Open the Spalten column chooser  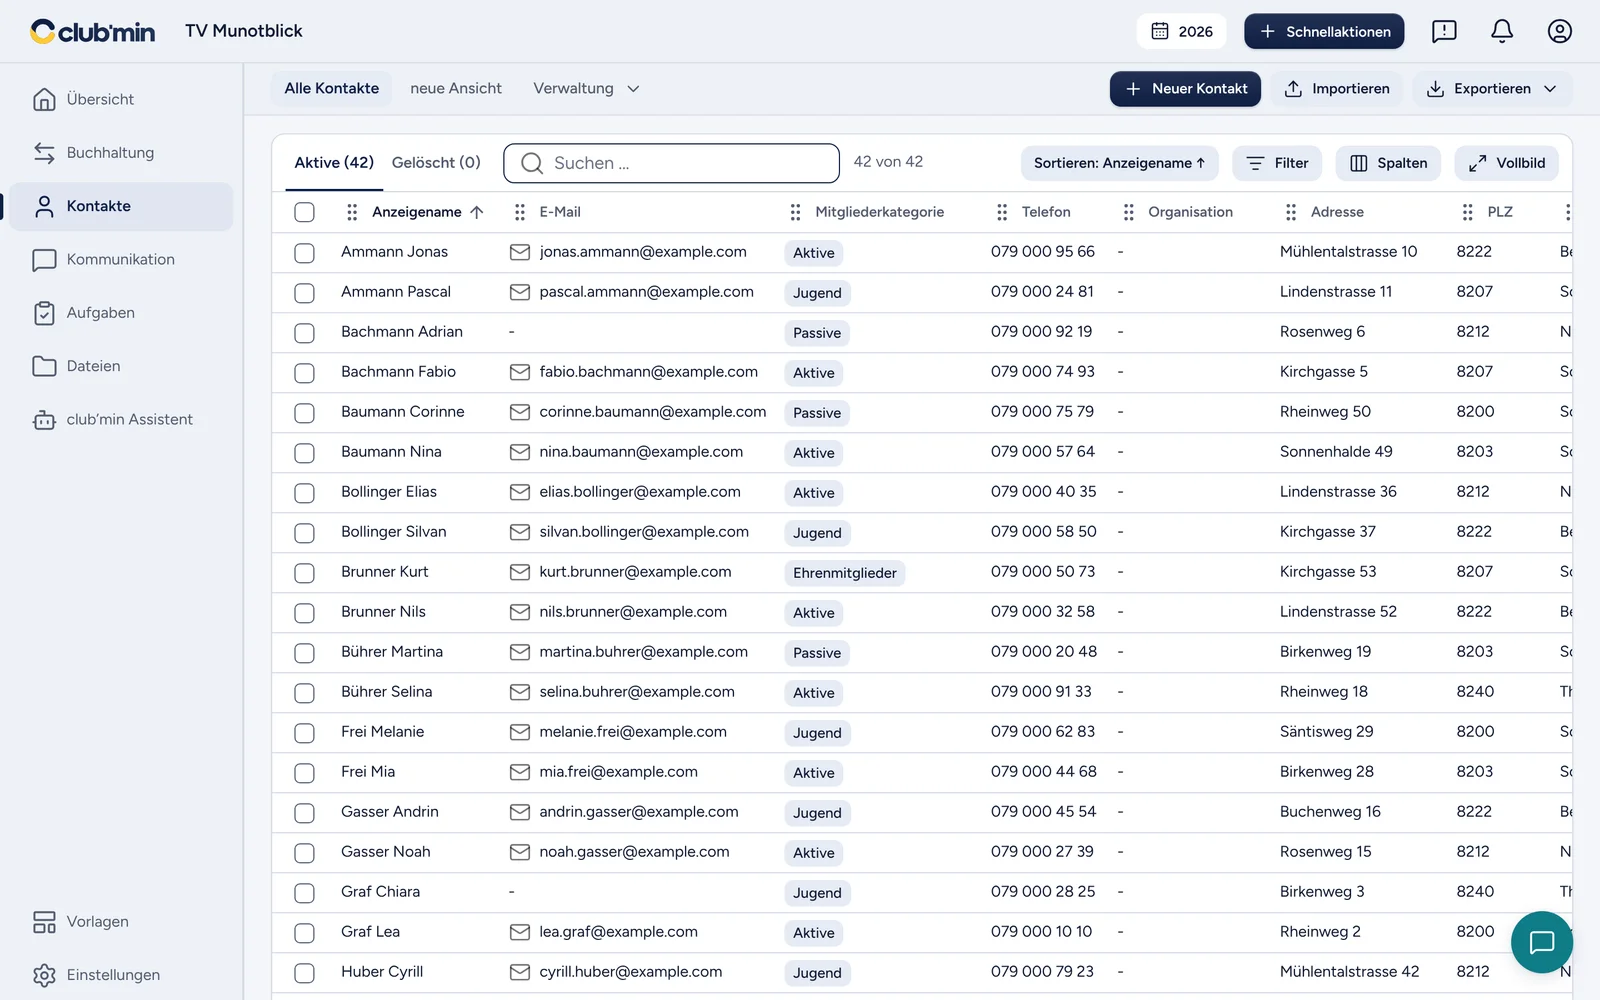point(1388,163)
